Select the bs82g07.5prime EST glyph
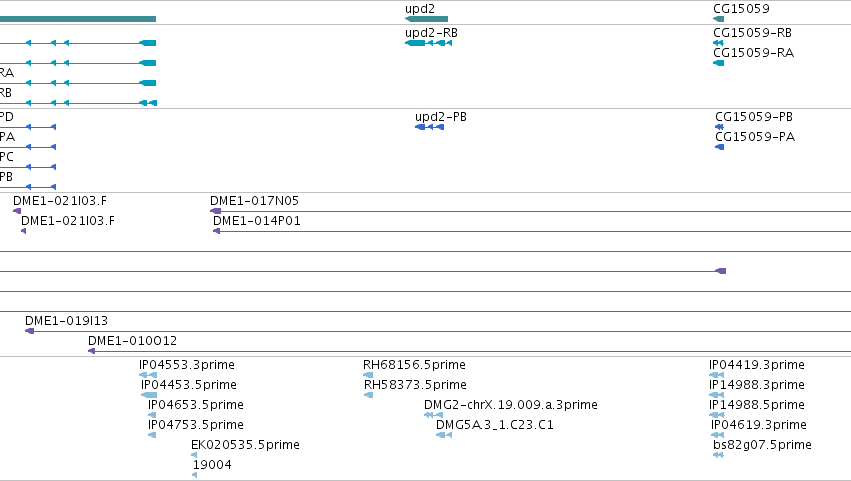The image size is (851, 481). coord(719,455)
